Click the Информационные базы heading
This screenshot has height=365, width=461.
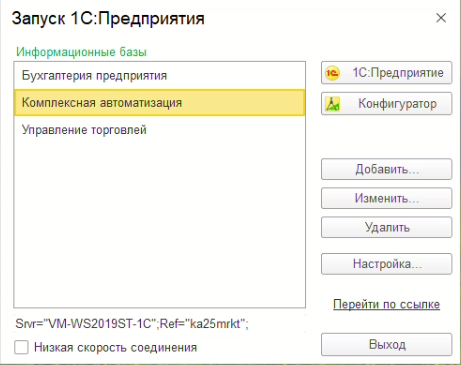click(x=81, y=52)
